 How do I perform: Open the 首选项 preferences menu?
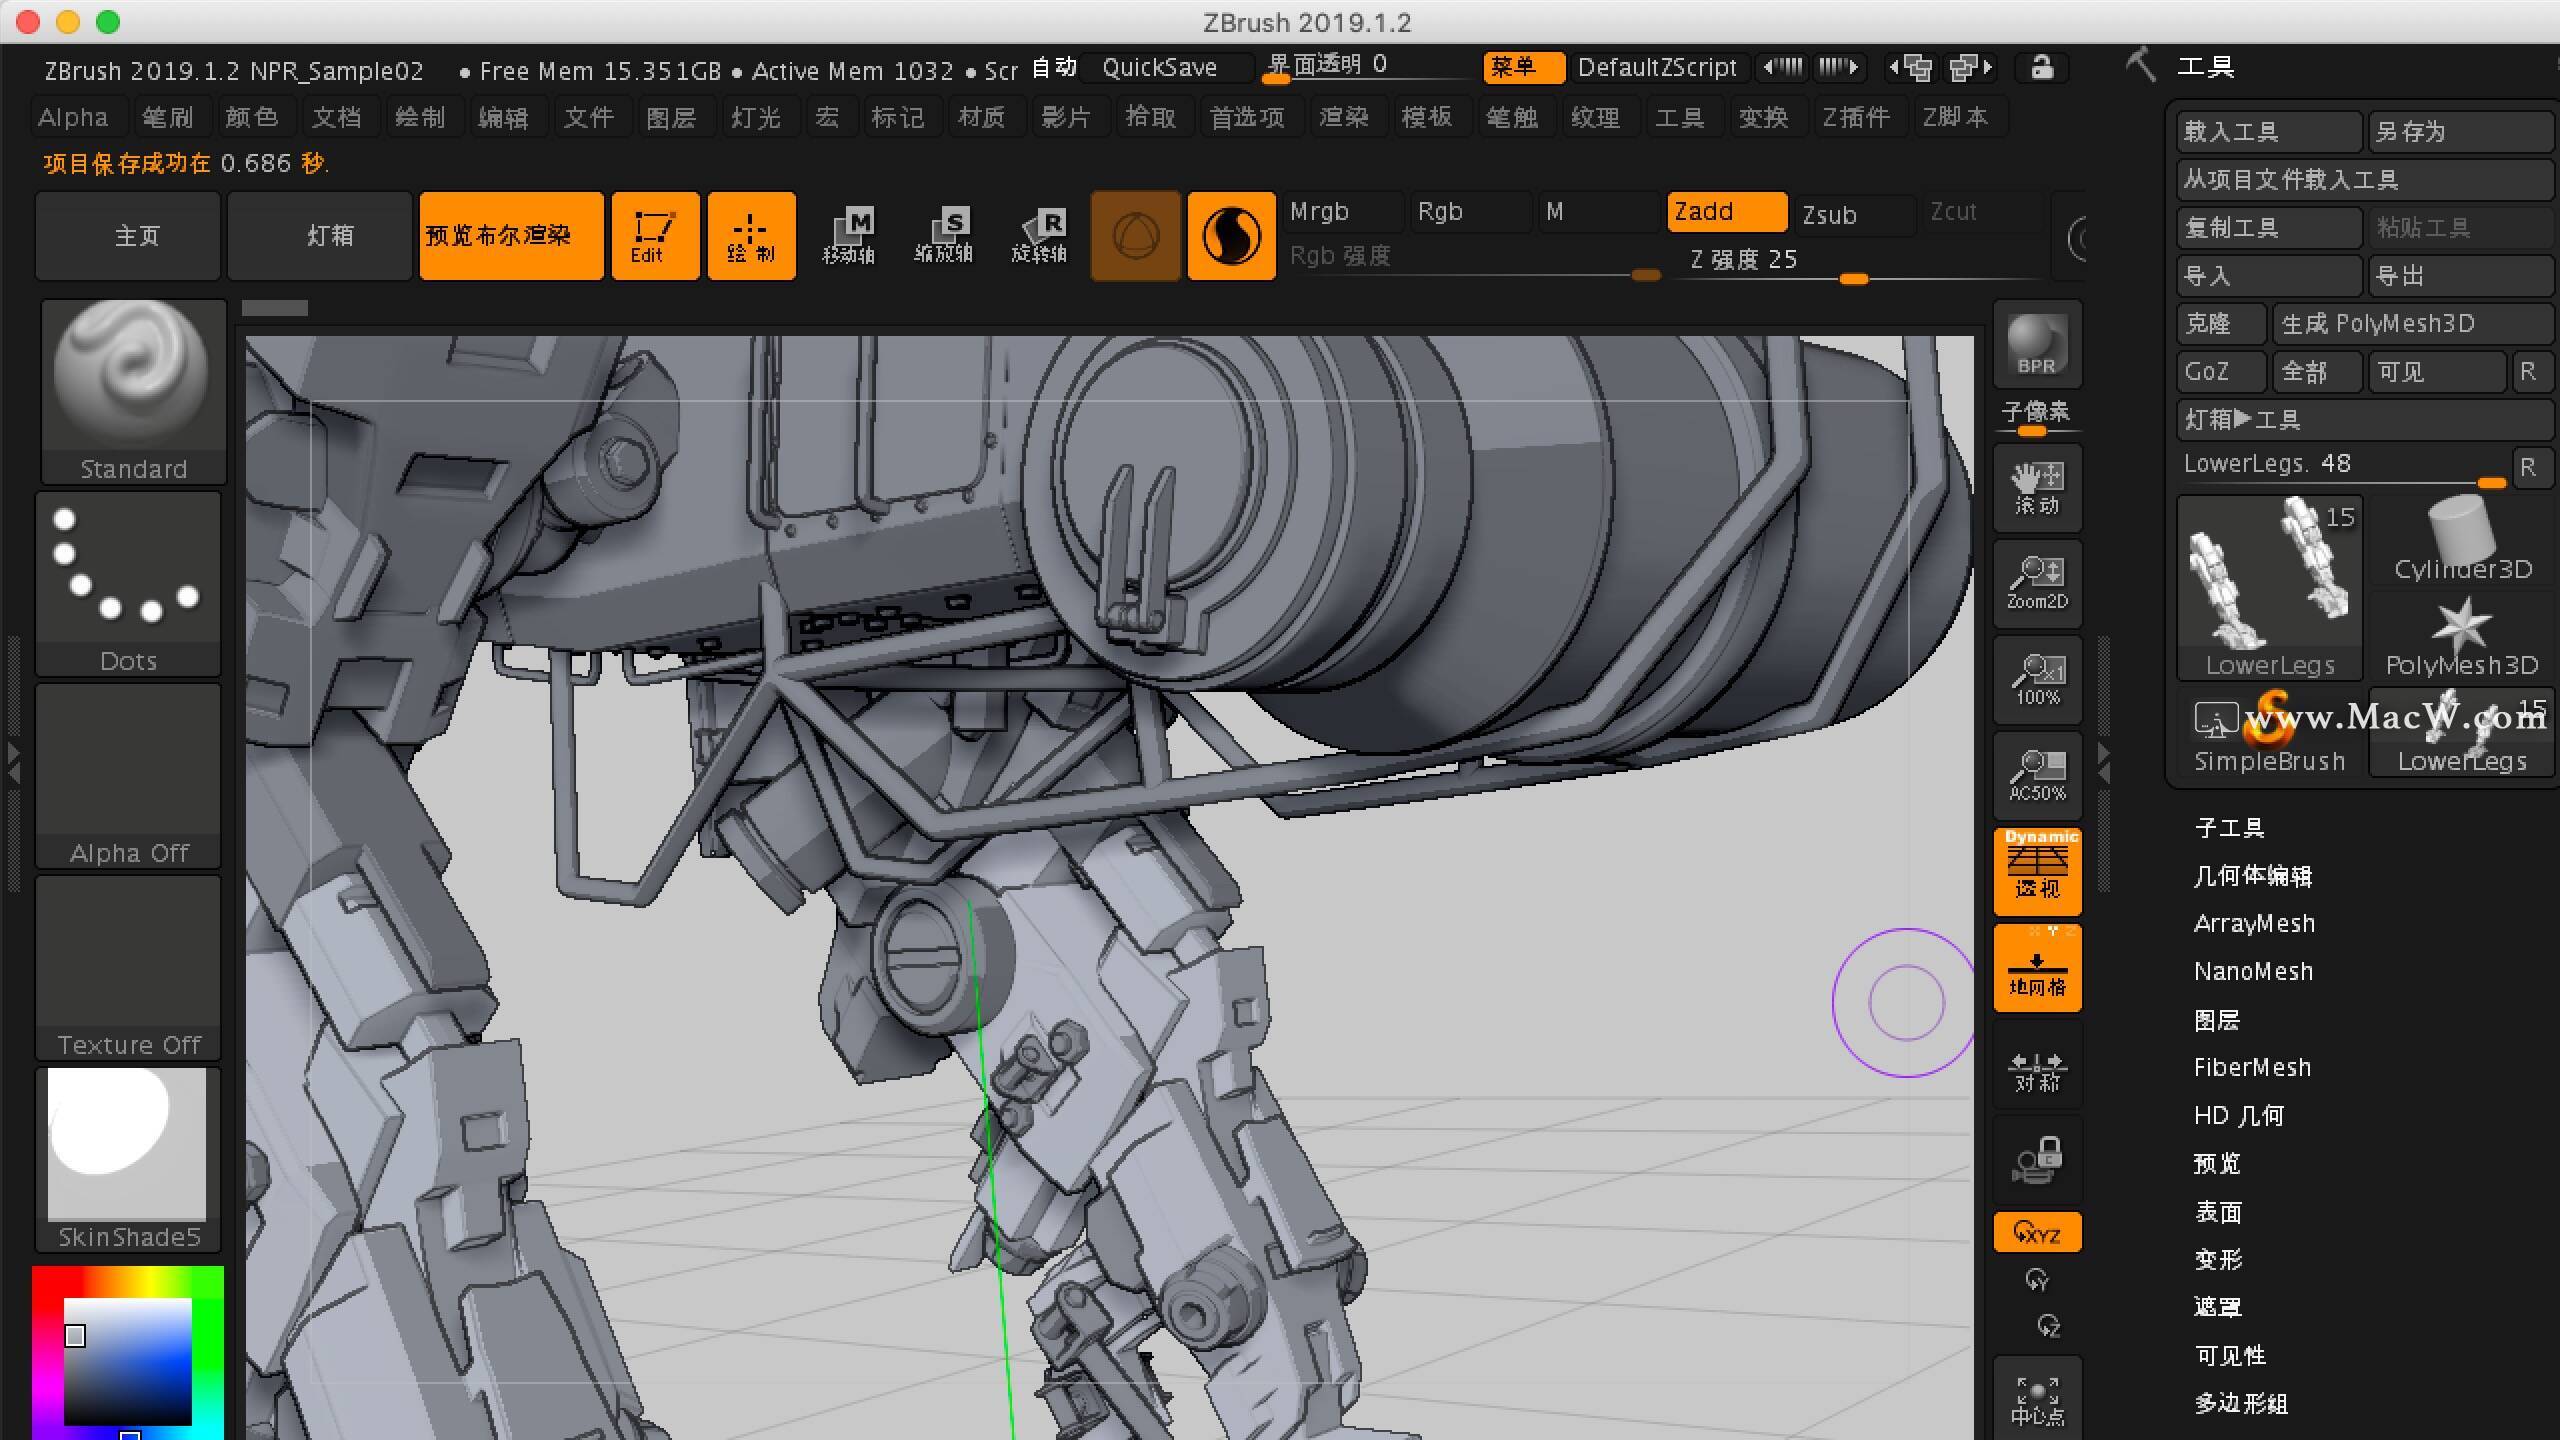click(1247, 118)
